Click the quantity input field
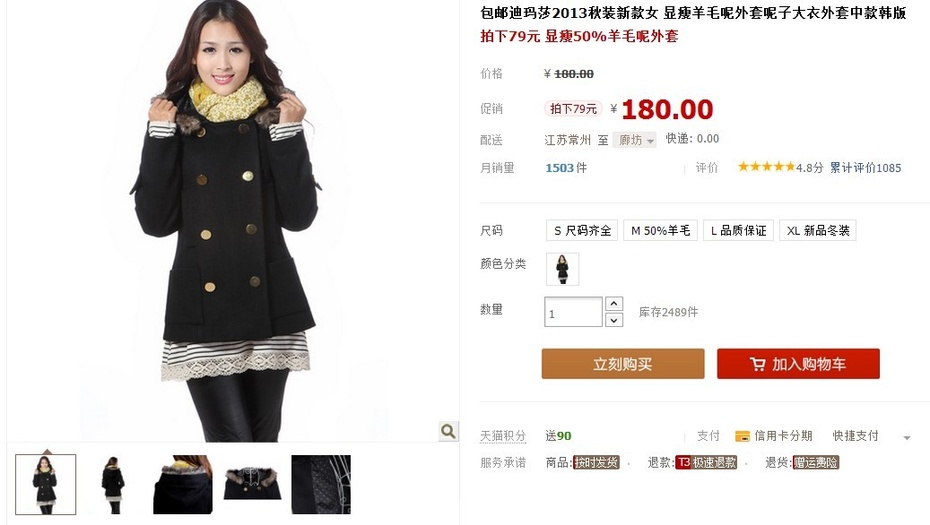 click(573, 312)
